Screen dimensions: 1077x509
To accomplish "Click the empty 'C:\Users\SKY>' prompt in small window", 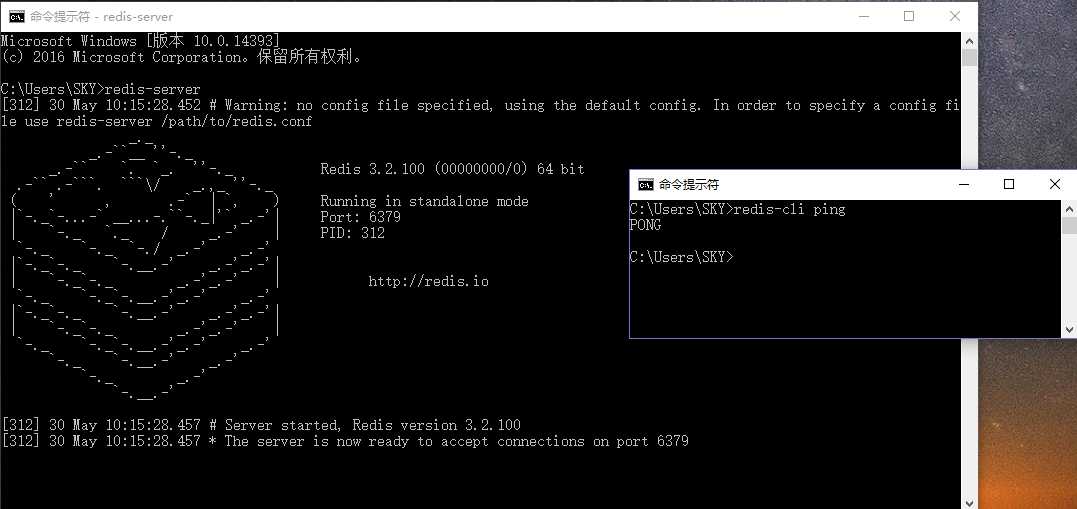I will click(681, 258).
